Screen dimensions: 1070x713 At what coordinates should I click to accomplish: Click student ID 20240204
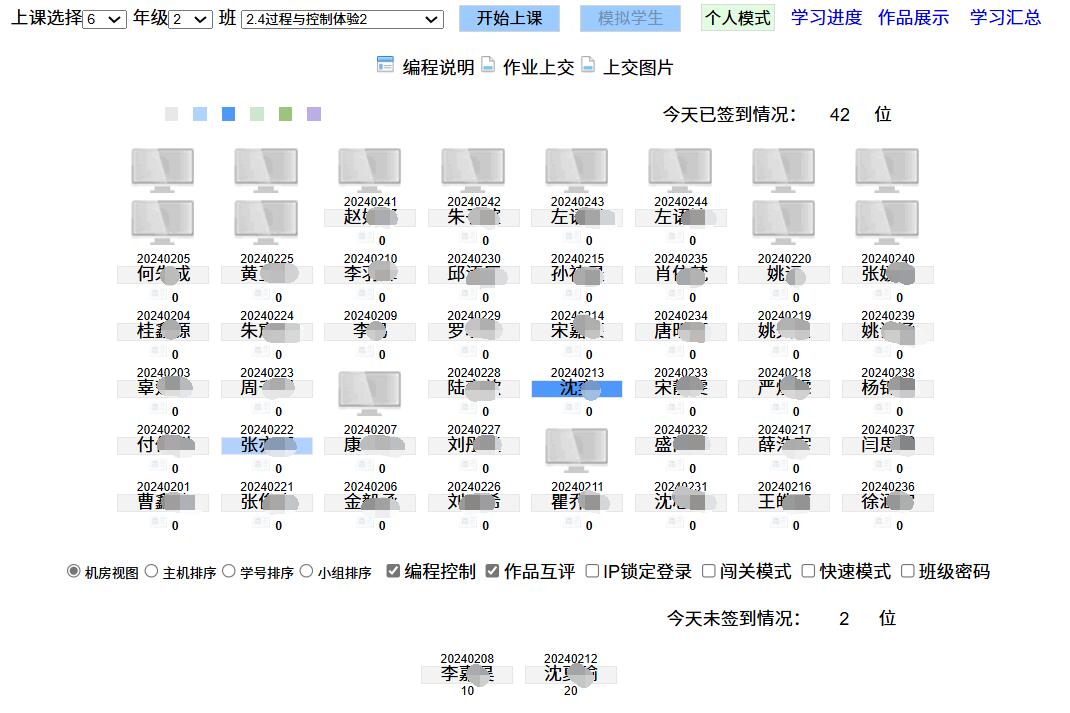pyautogui.click(x=163, y=316)
